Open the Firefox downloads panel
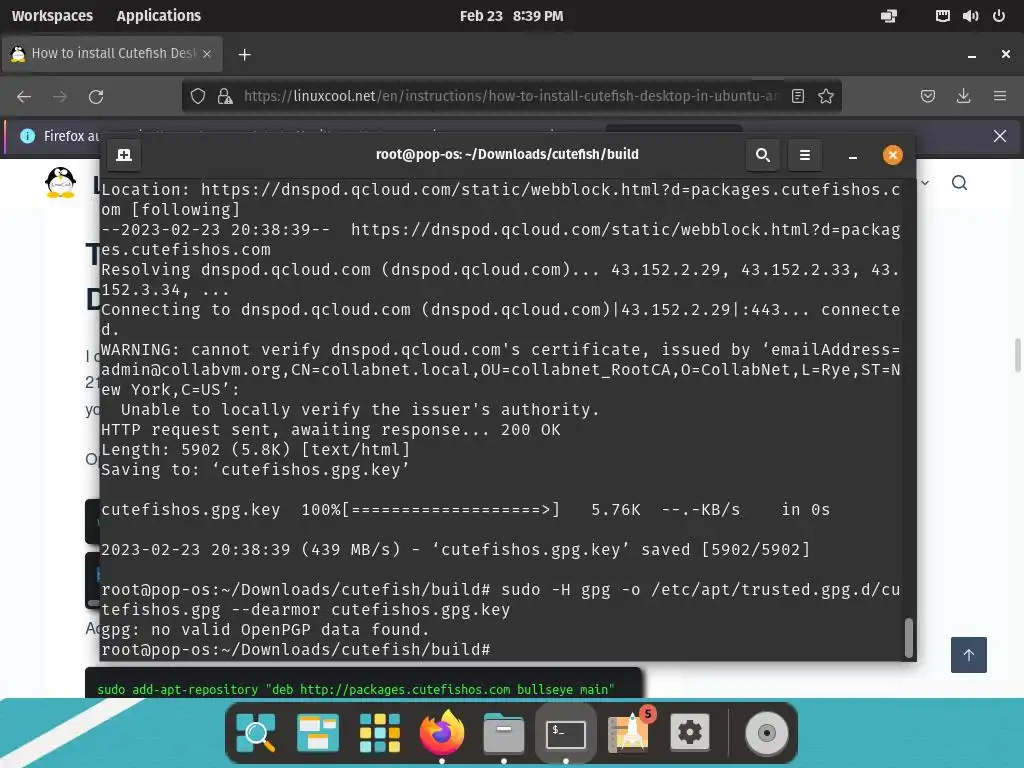1024x768 pixels. pos(963,97)
